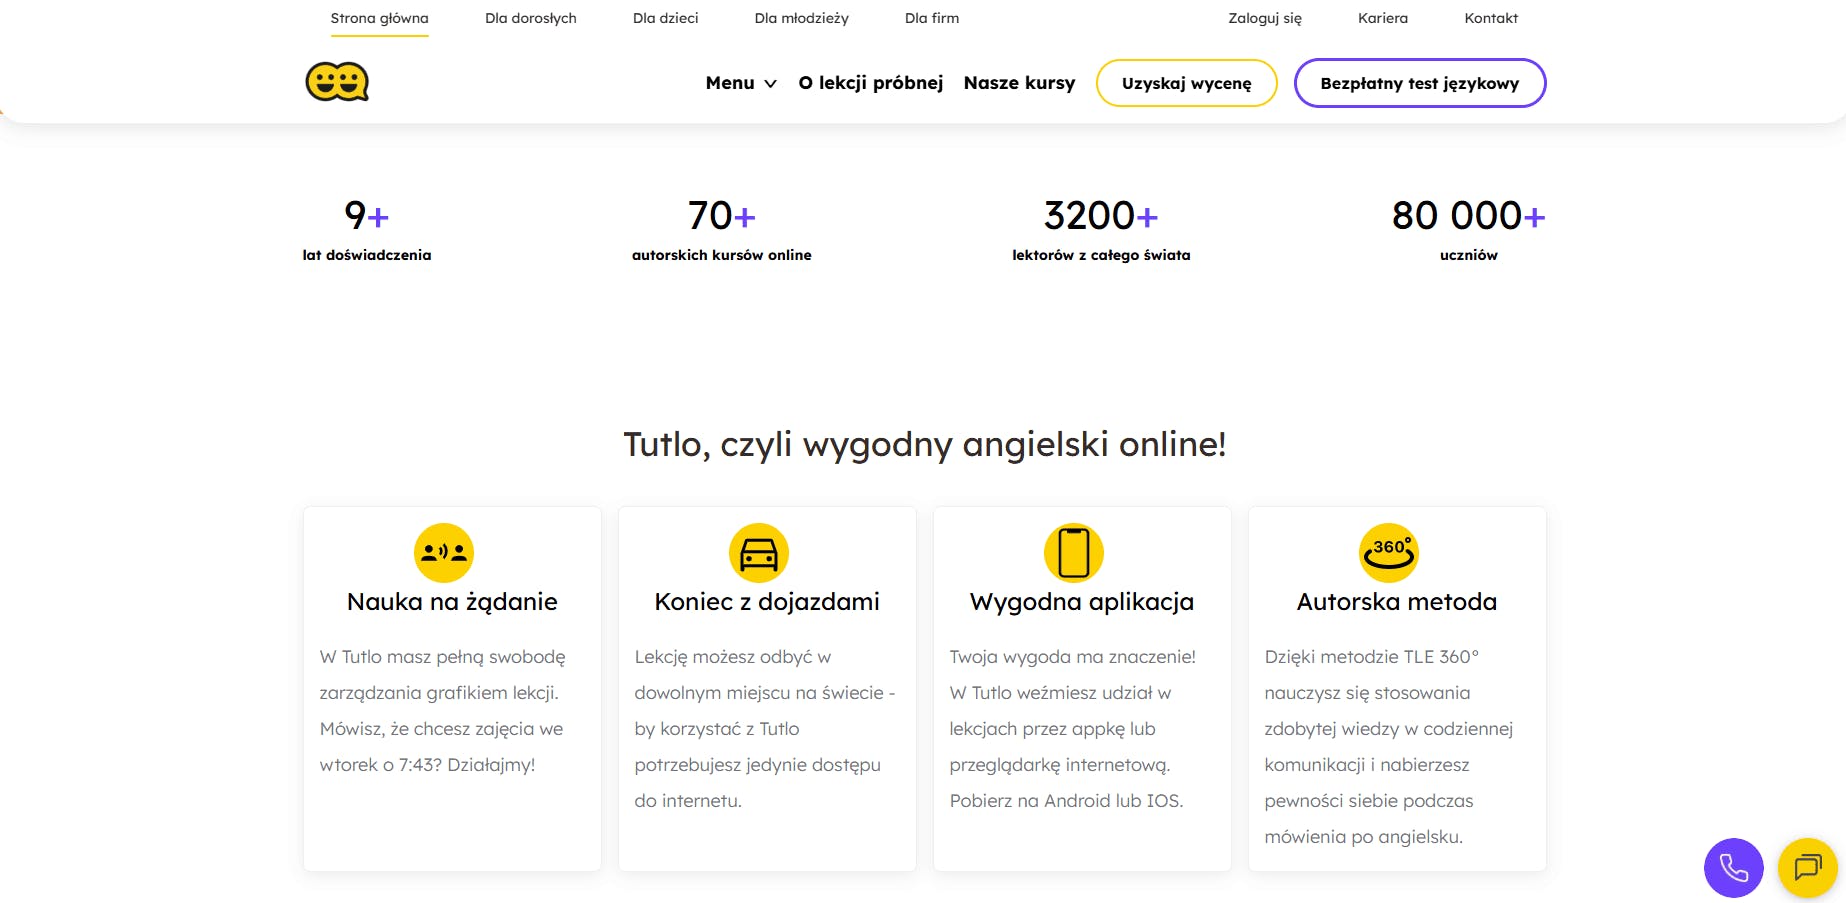Image resolution: width=1846 pixels, height=903 pixels.
Task: Click the 360 degree method icon
Action: click(1388, 552)
